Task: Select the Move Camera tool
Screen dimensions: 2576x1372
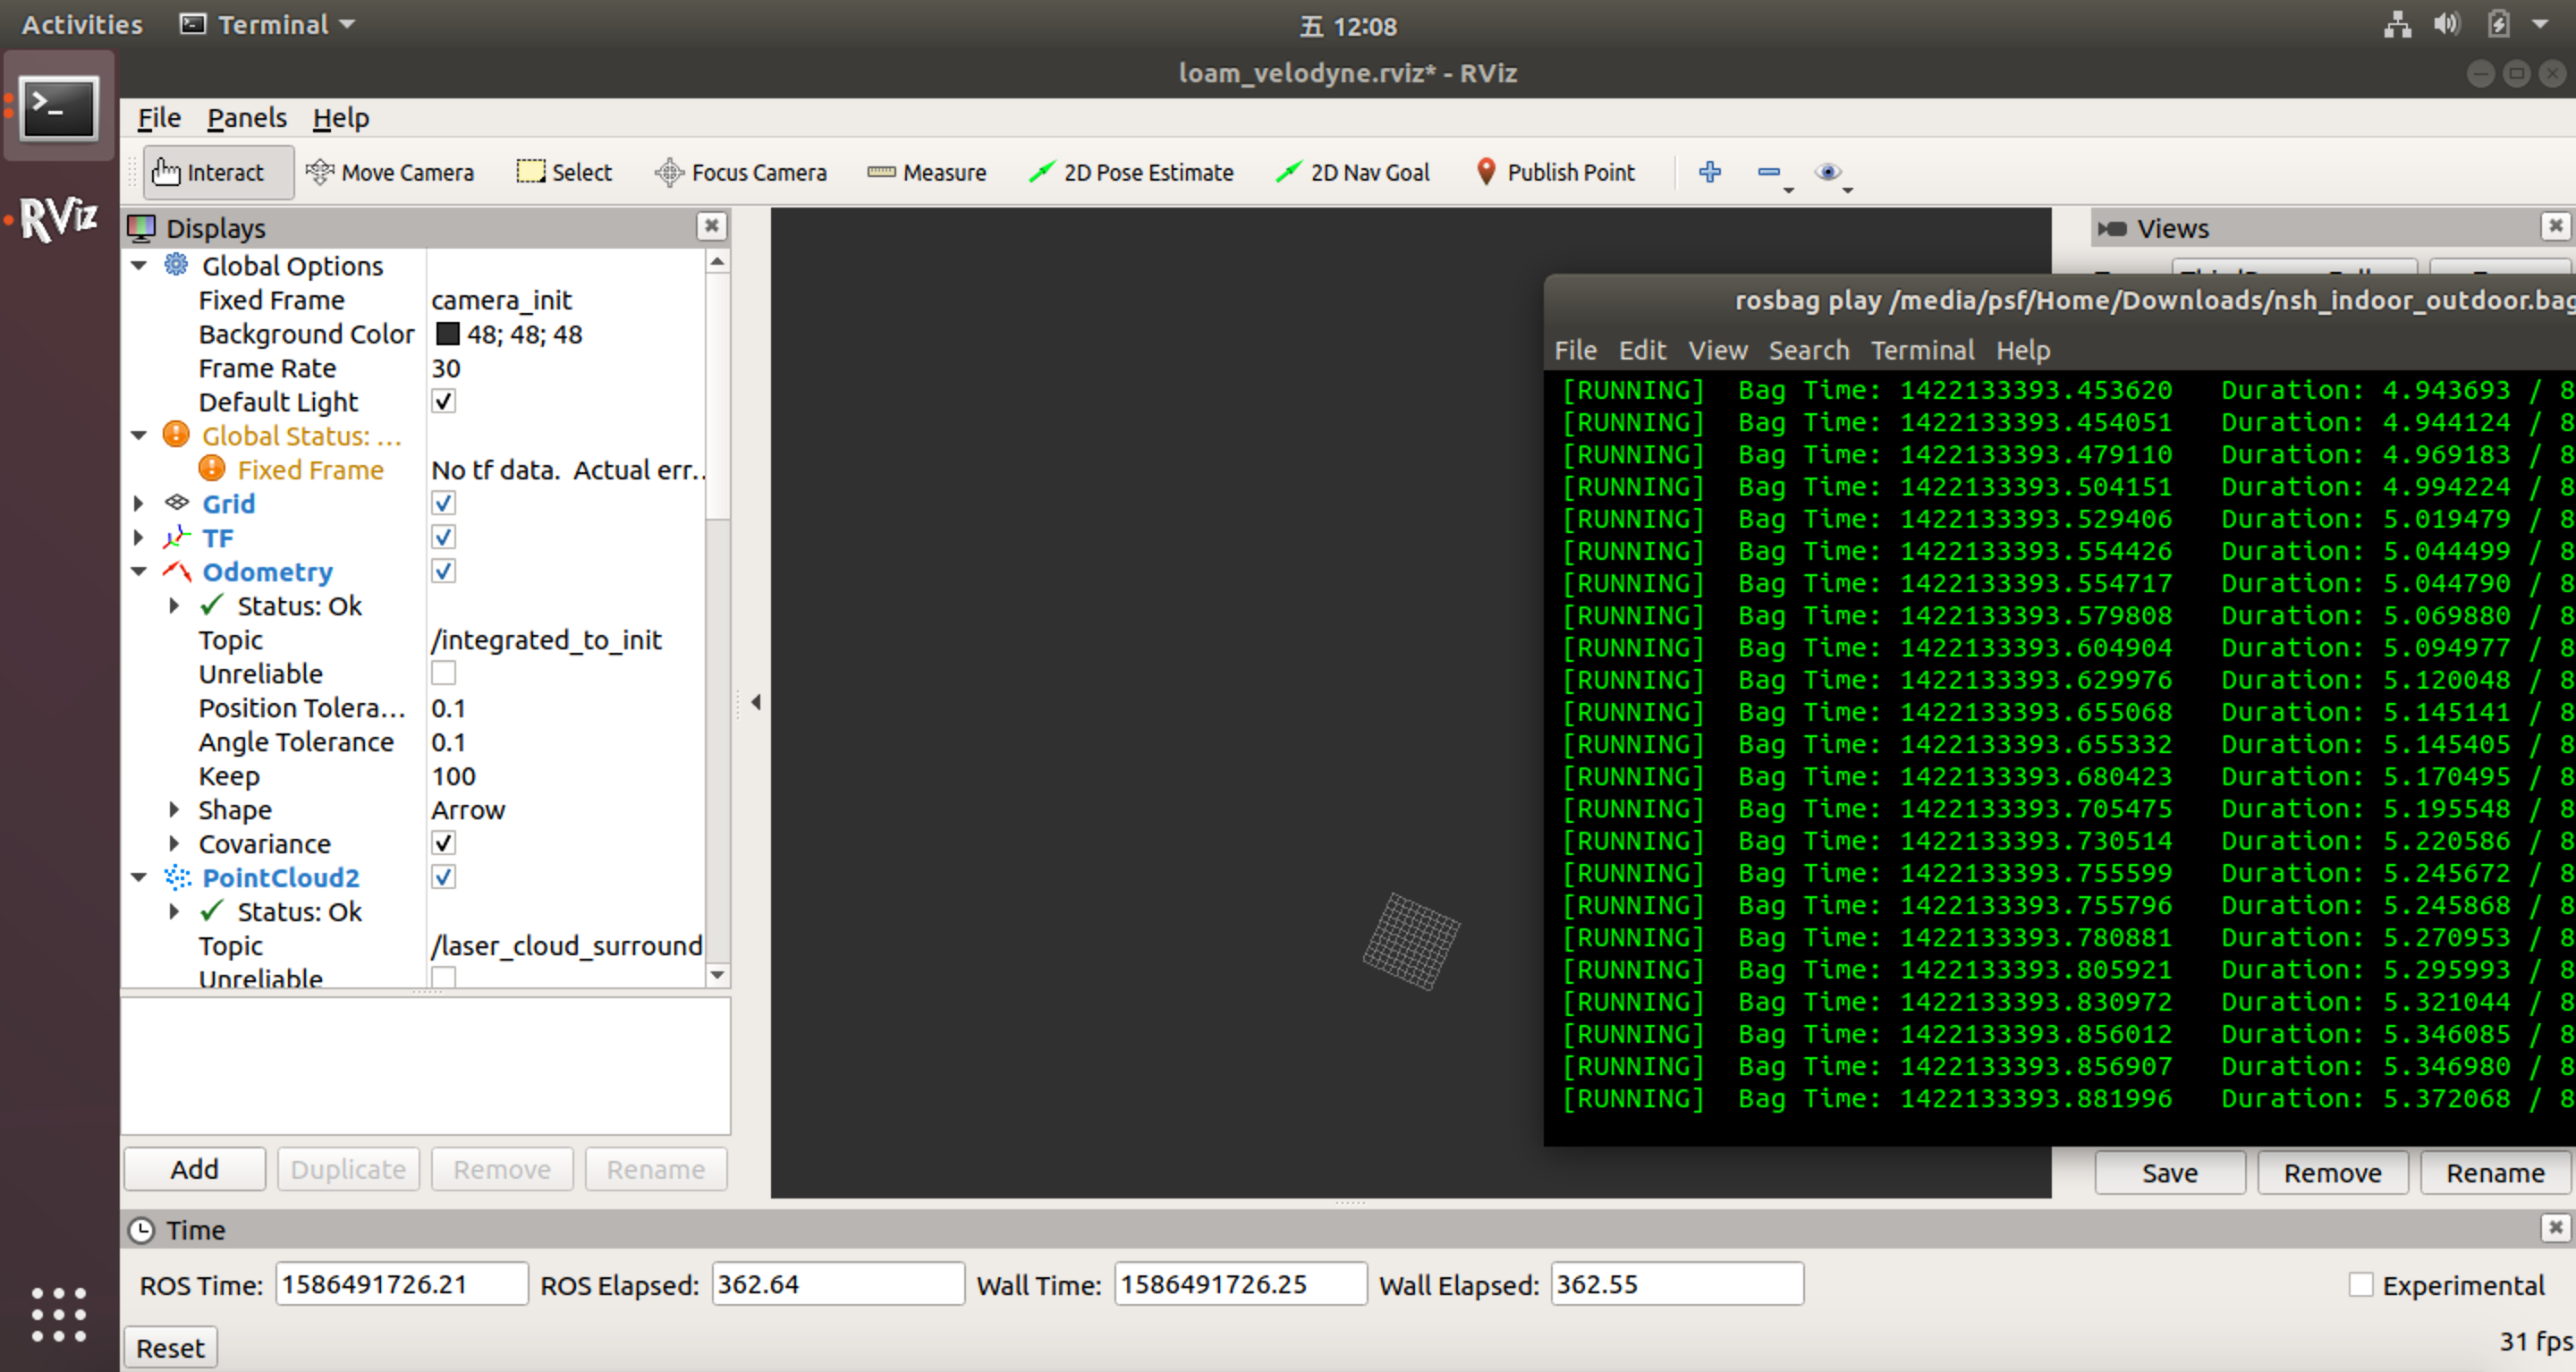Action: tap(390, 173)
